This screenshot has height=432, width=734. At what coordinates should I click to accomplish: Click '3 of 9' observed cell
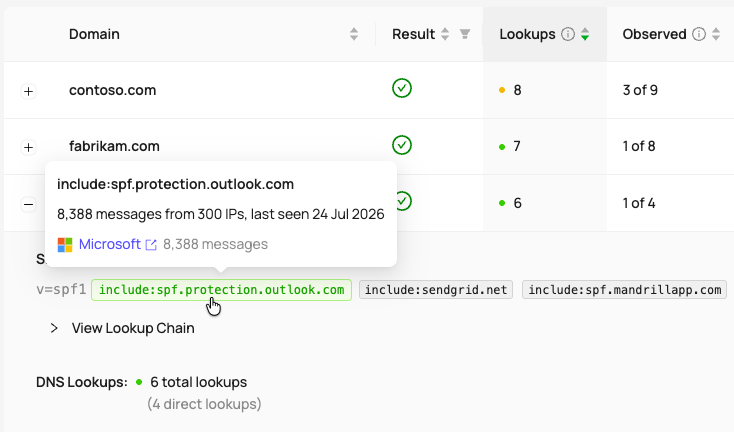click(x=640, y=90)
